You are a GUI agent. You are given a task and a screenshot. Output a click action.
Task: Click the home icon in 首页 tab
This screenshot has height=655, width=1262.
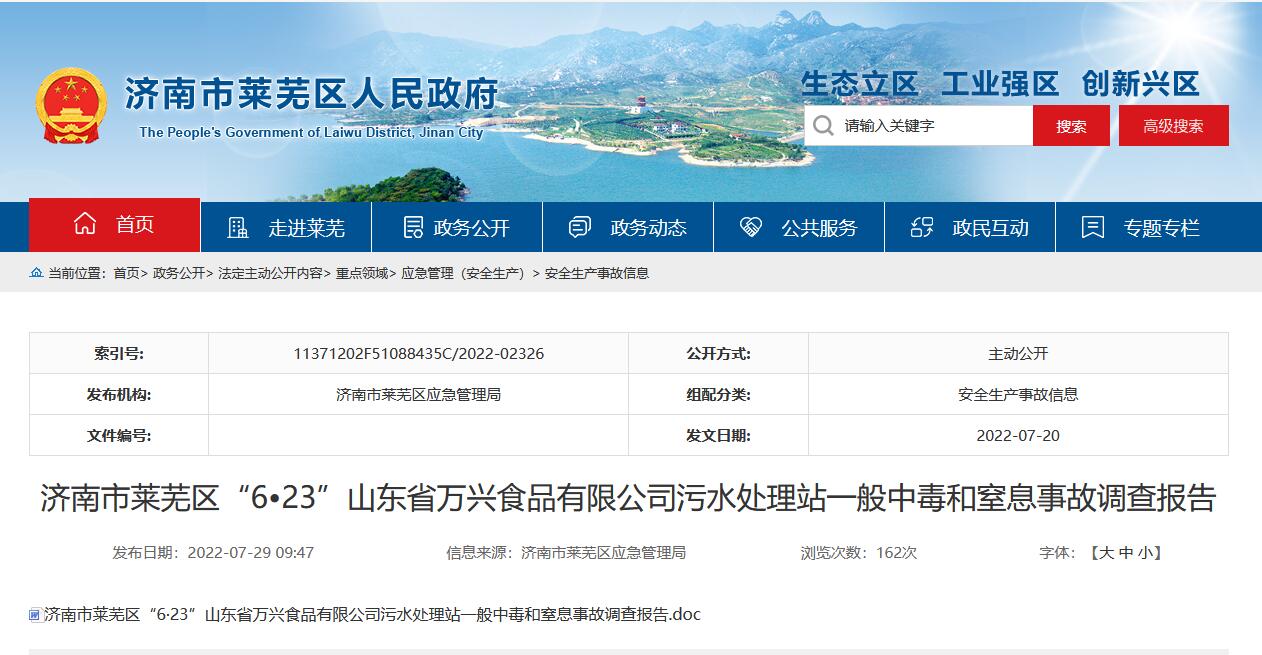(x=85, y=225)
